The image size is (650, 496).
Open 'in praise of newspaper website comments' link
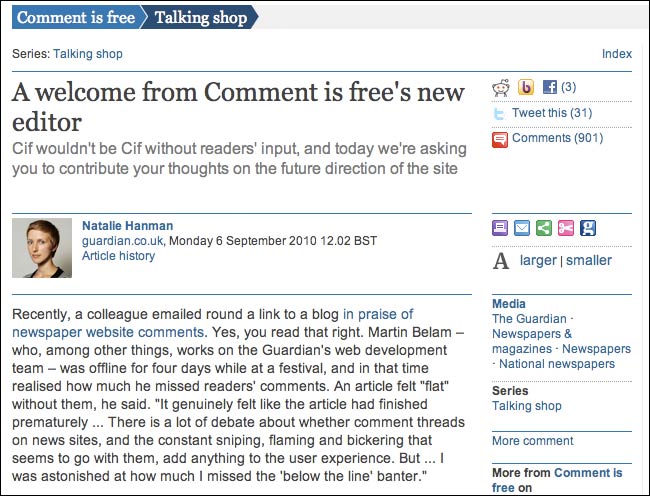coord(213,323)
